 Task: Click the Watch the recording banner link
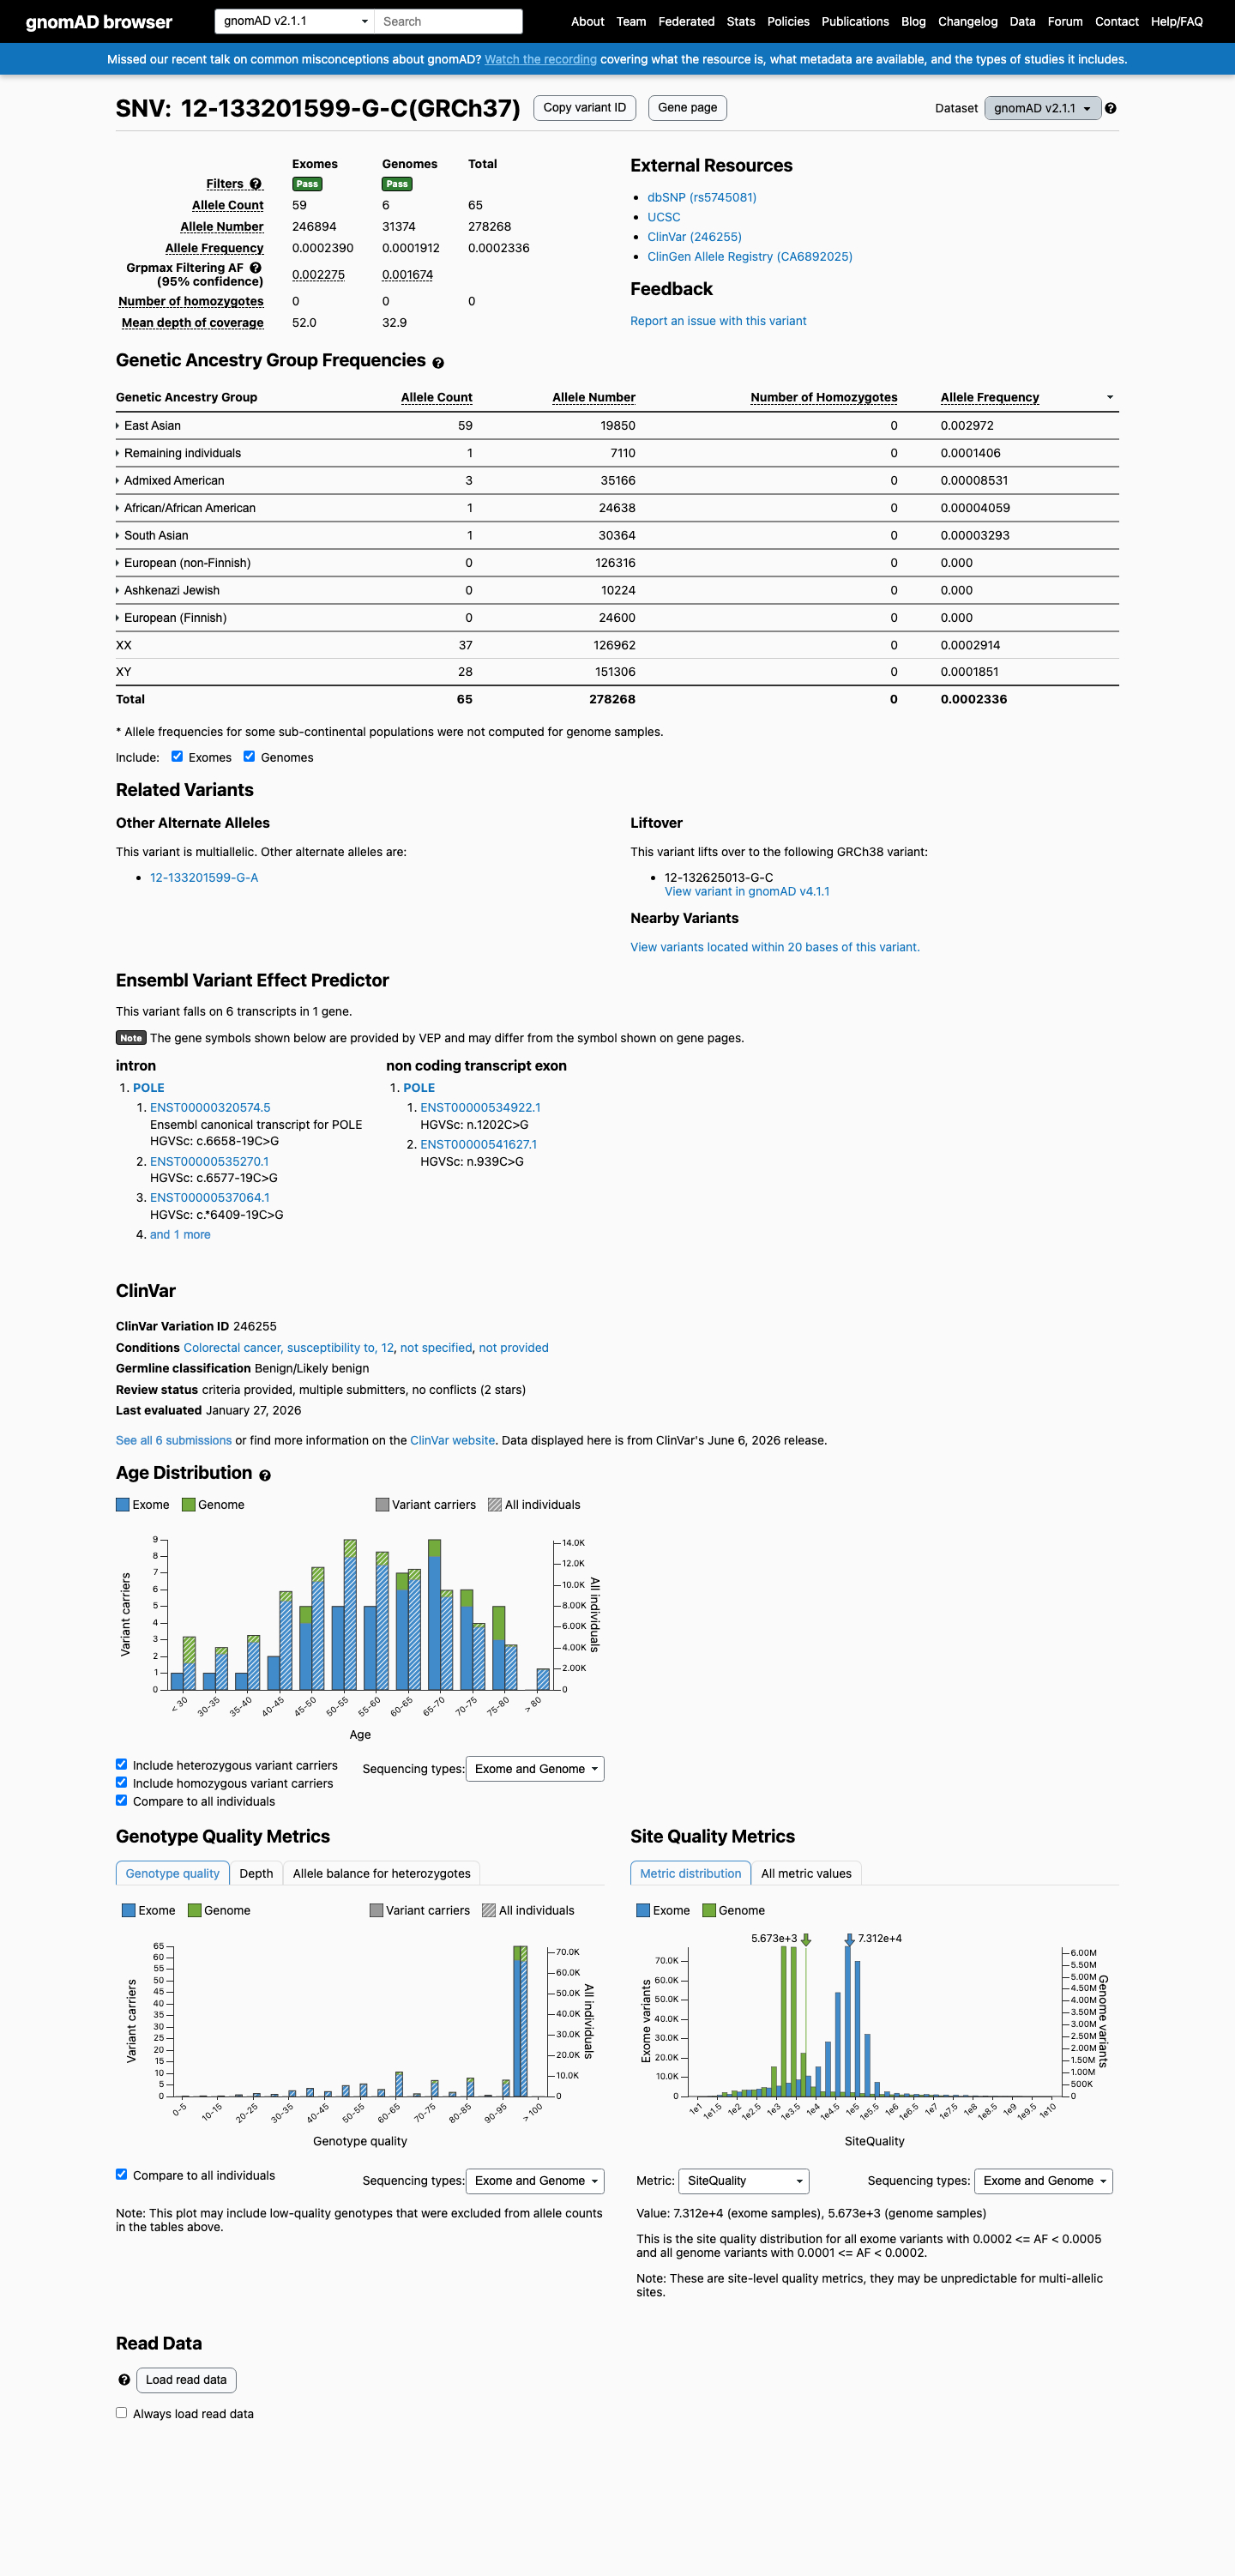pos(541,60)
